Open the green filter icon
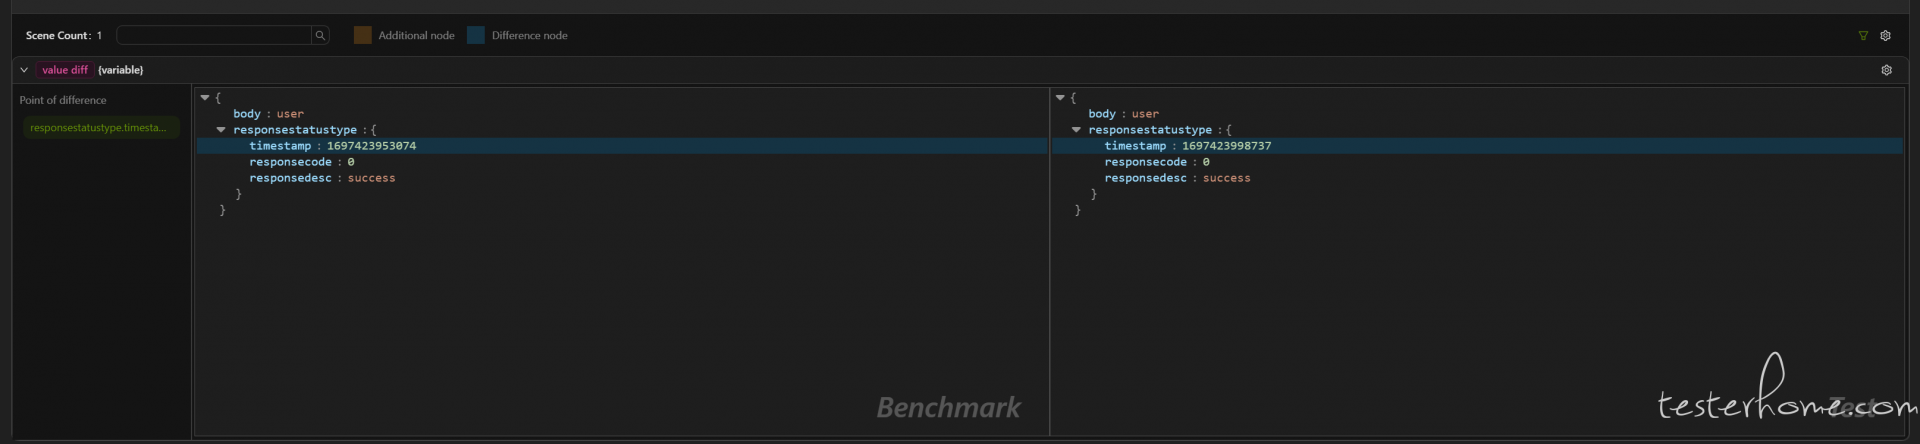The image size is (1920, 444). coord(1863,35)
